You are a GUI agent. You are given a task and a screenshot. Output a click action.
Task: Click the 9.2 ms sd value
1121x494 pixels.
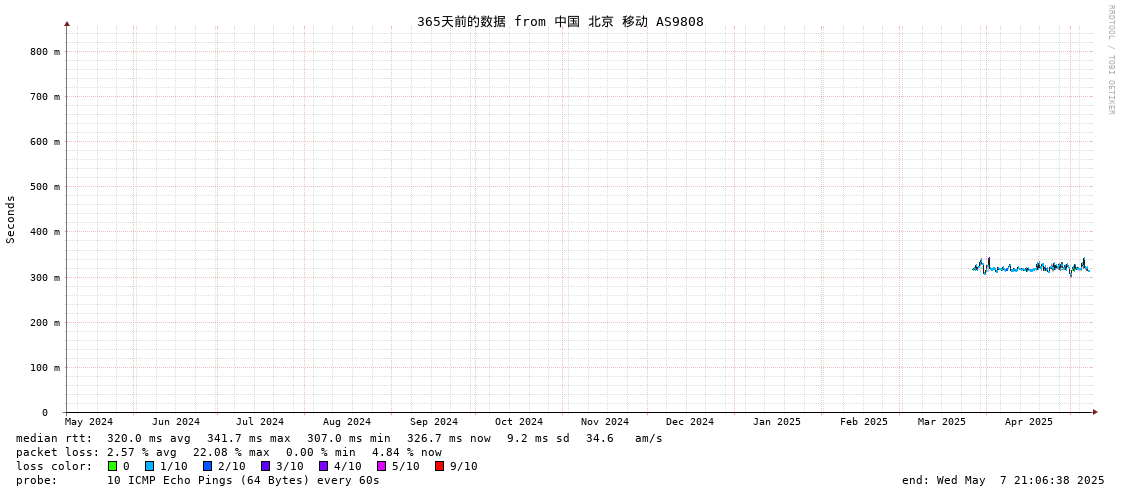click(538, 438)
